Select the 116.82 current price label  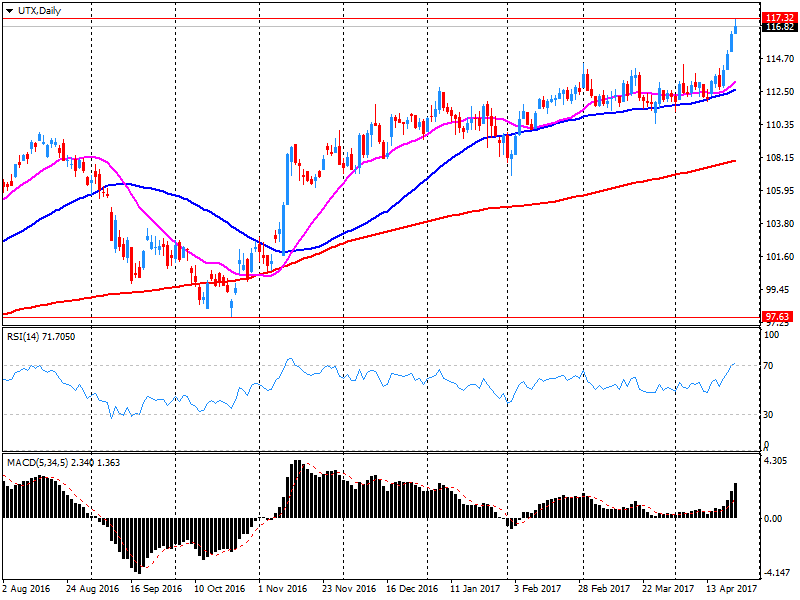pos(780,27)
